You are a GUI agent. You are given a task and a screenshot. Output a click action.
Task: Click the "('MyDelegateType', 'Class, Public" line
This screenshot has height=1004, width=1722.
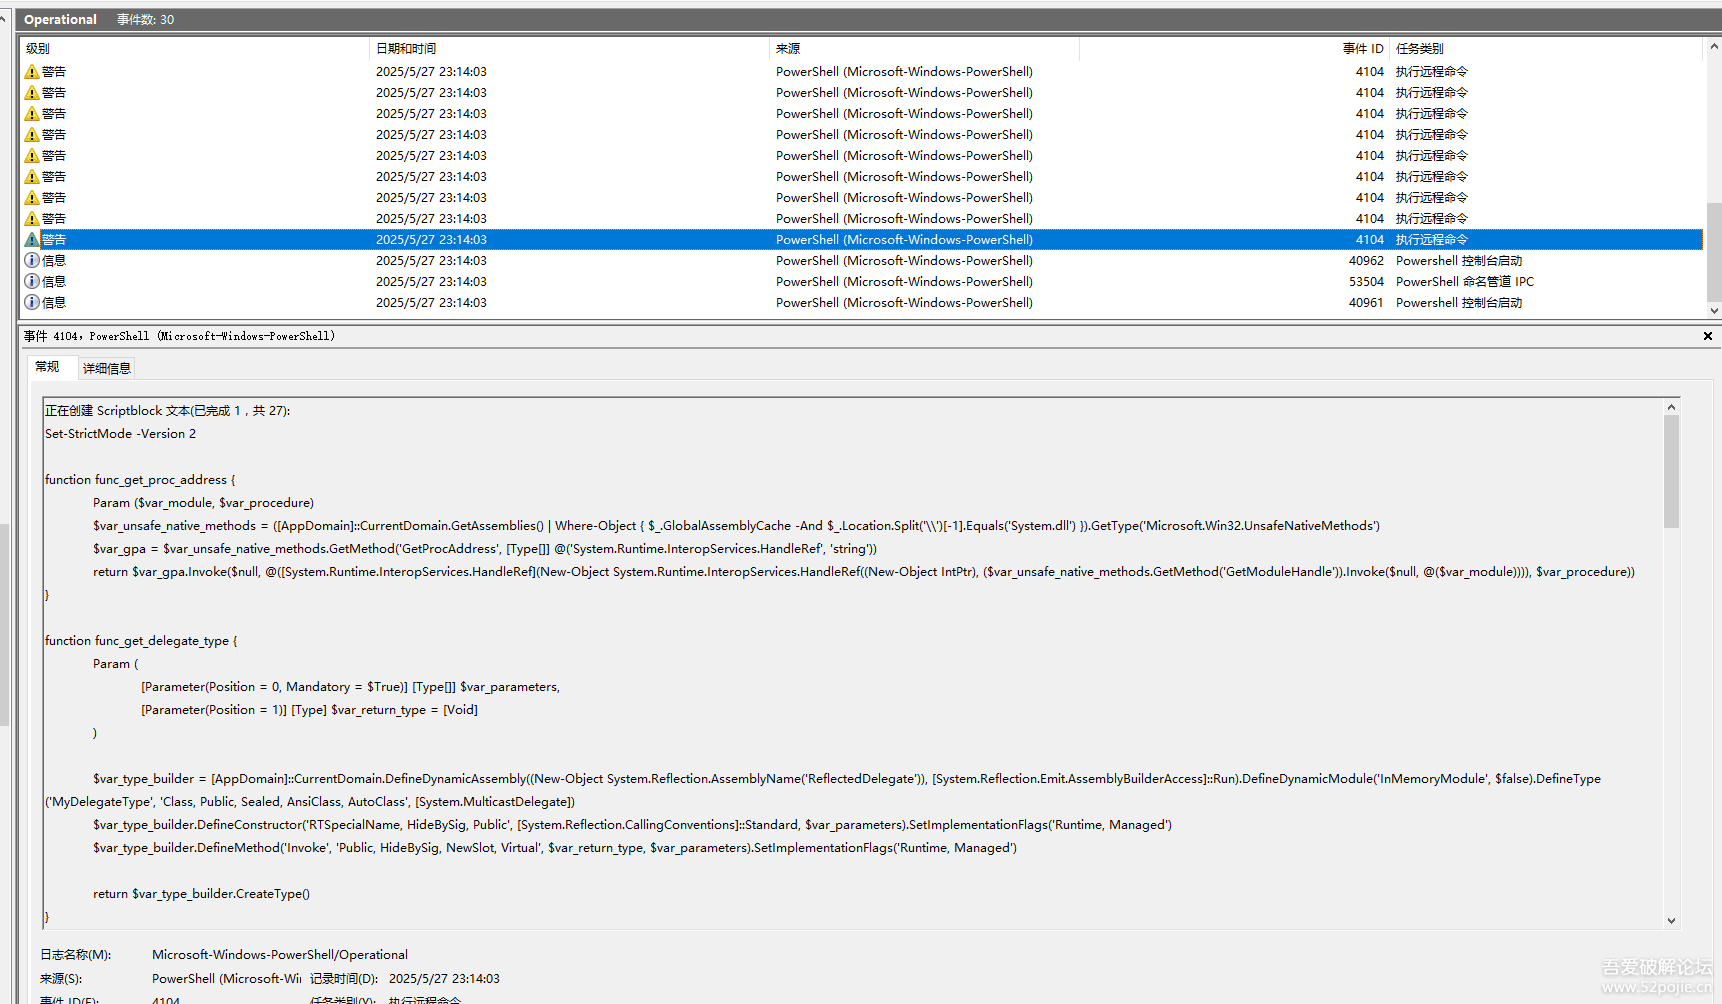click(310, 802)
